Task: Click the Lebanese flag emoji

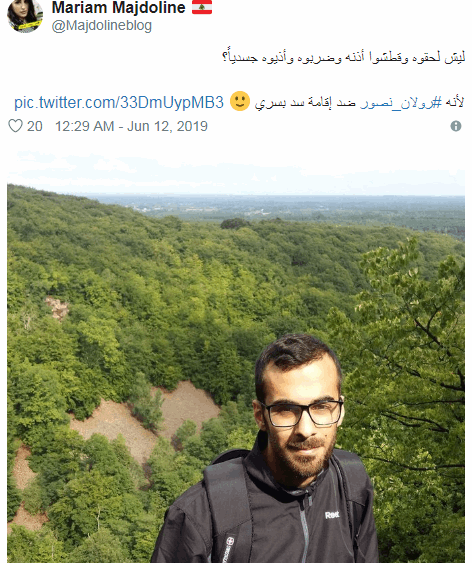Action: [202, 7]
